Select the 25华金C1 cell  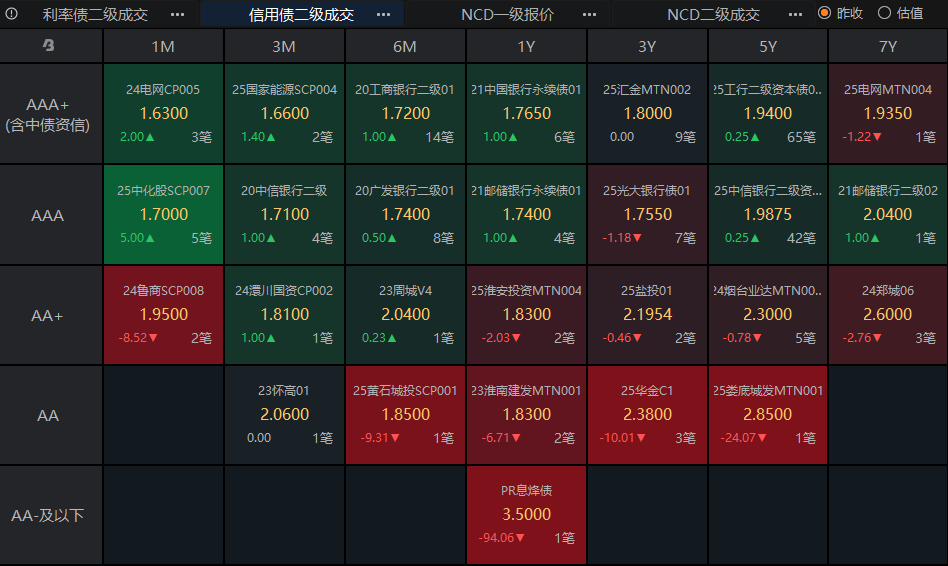click(647, 415)
